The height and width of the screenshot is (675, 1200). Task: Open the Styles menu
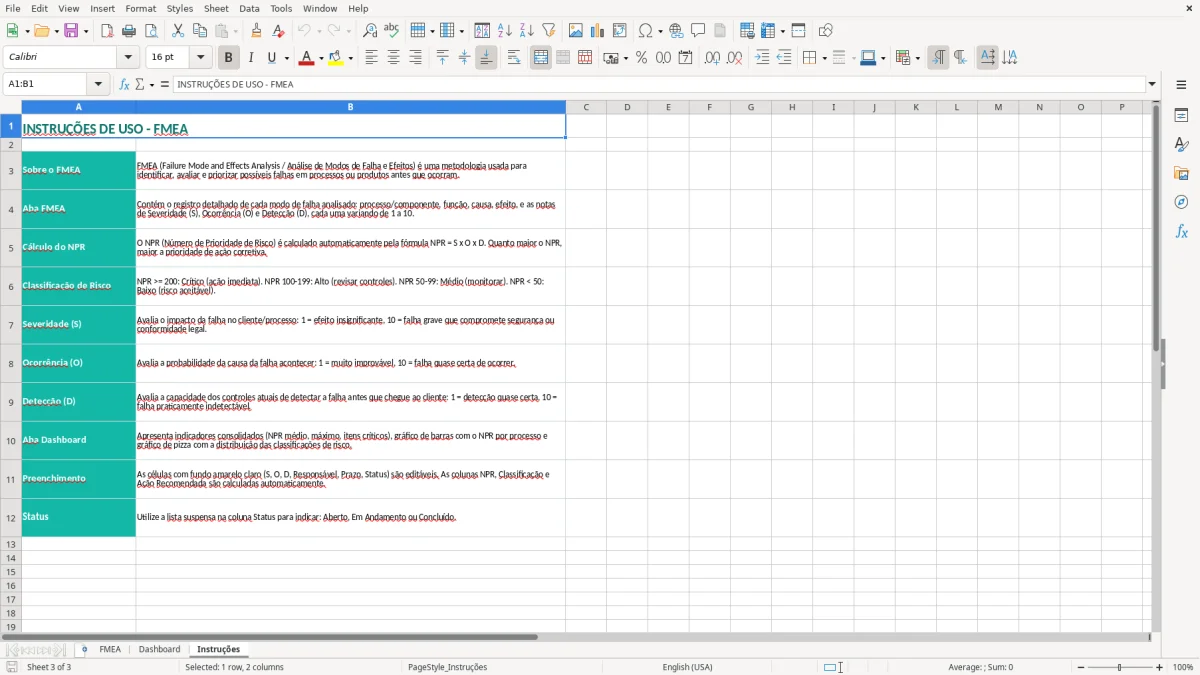tap(180, 8)
